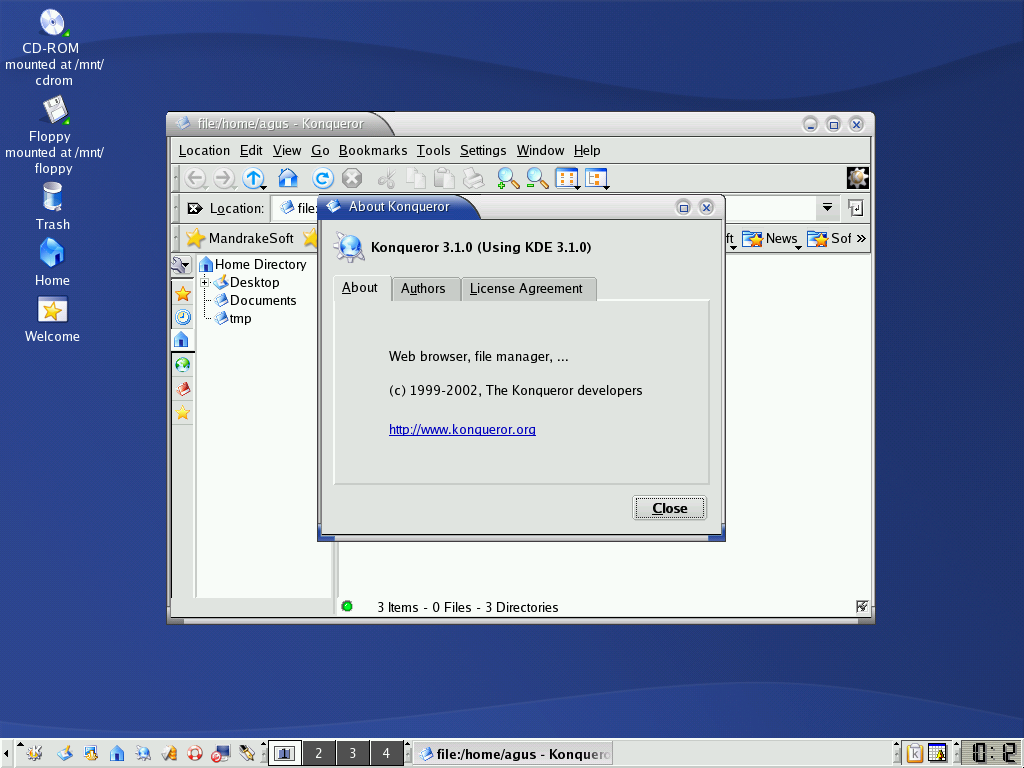Open Network globe panel in sidebar
Screen dimensions: 1024x768
[x=182, y=364]
